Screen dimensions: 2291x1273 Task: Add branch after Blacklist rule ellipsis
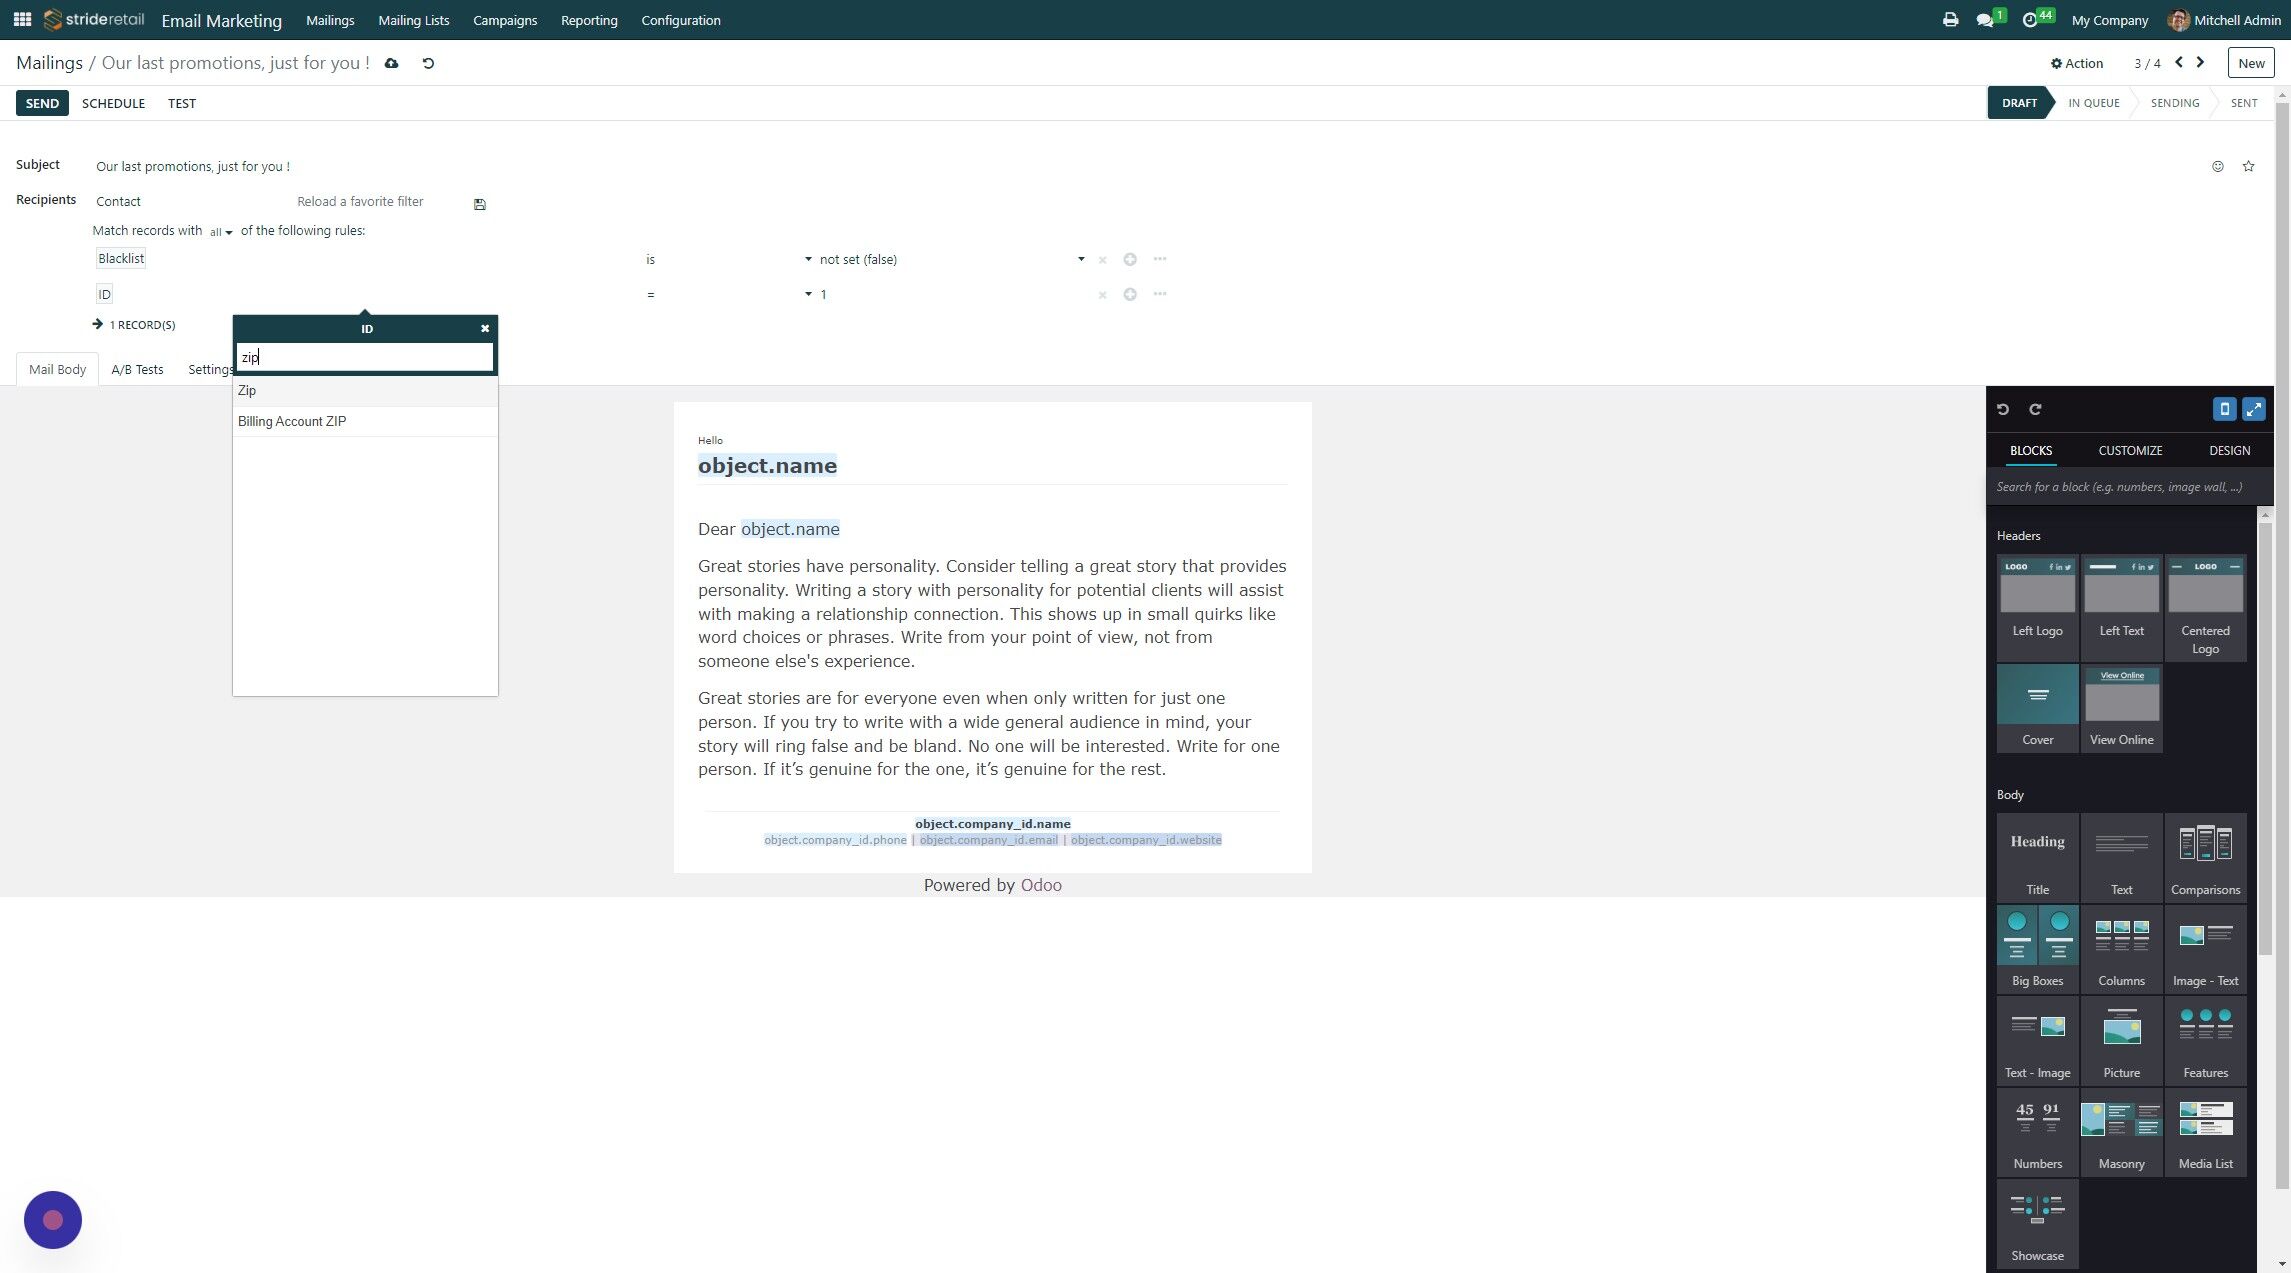coord(1160,259)
